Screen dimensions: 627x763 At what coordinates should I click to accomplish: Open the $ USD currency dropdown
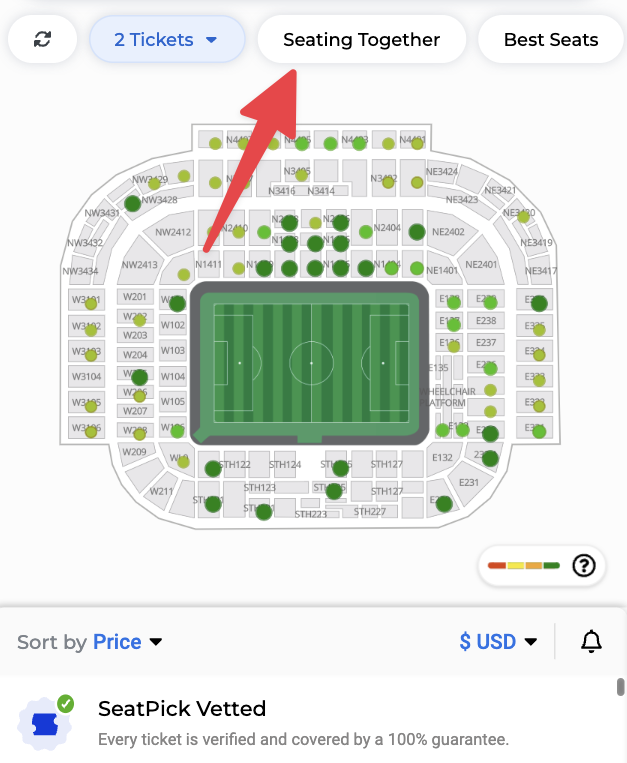[x=498, y=641]
